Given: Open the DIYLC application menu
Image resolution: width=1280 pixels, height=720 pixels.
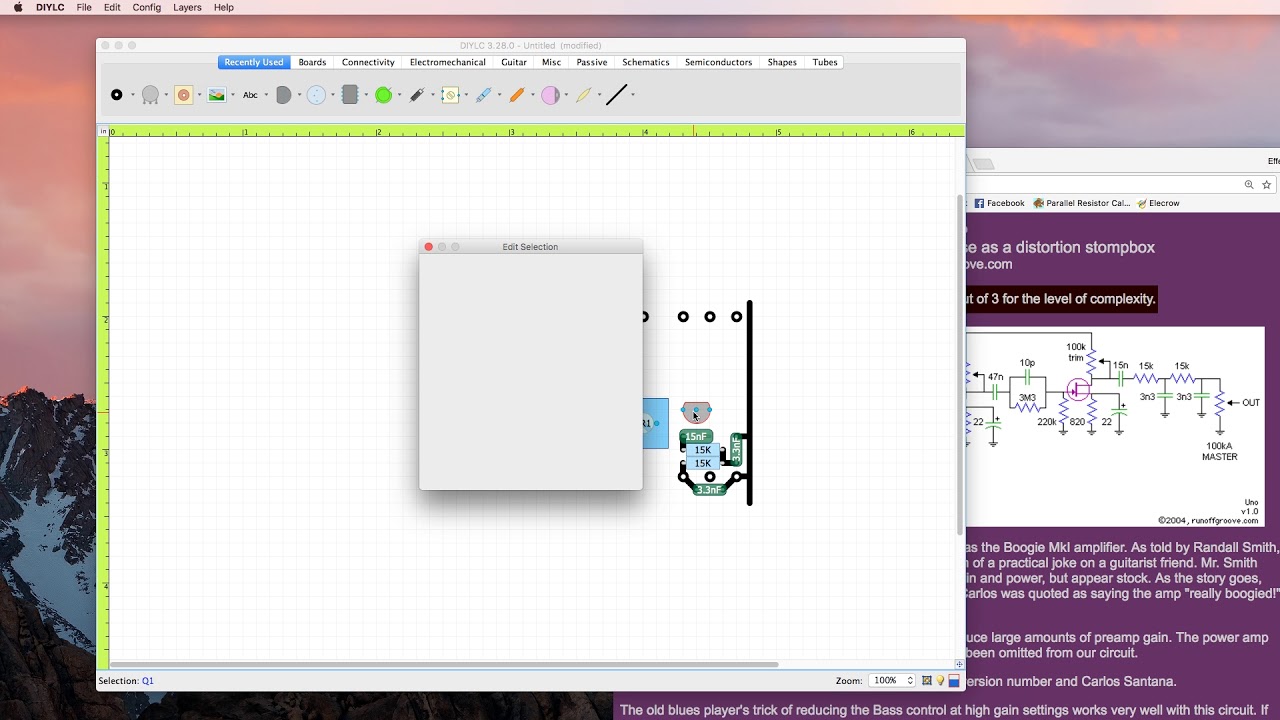Looking at the screenshot, I should (50, 7).
